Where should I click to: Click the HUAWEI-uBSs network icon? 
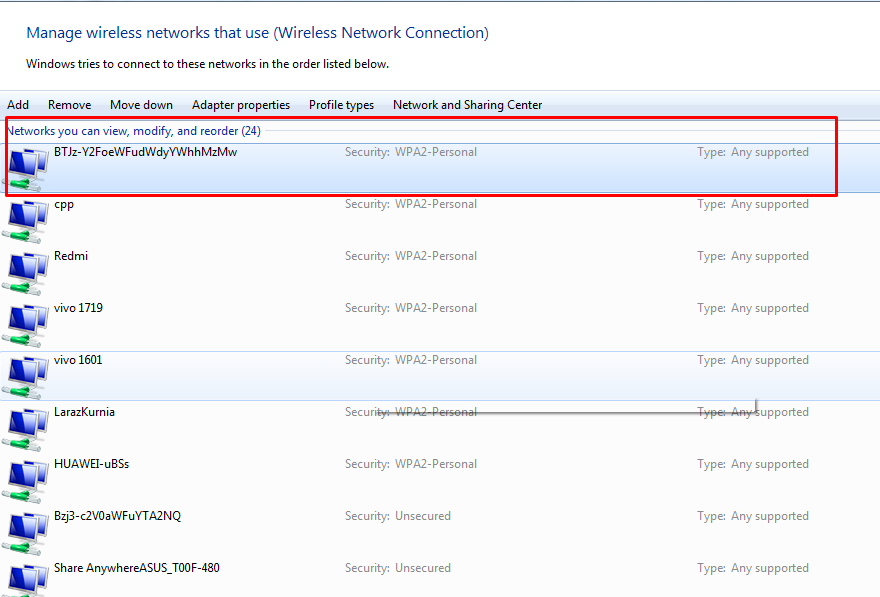pos(27,480)
